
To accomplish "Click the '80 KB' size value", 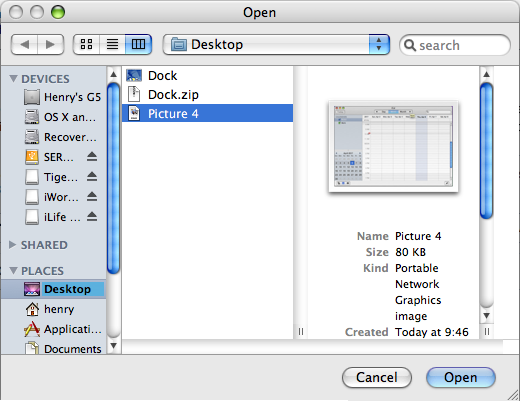I will tap(410, 252).
